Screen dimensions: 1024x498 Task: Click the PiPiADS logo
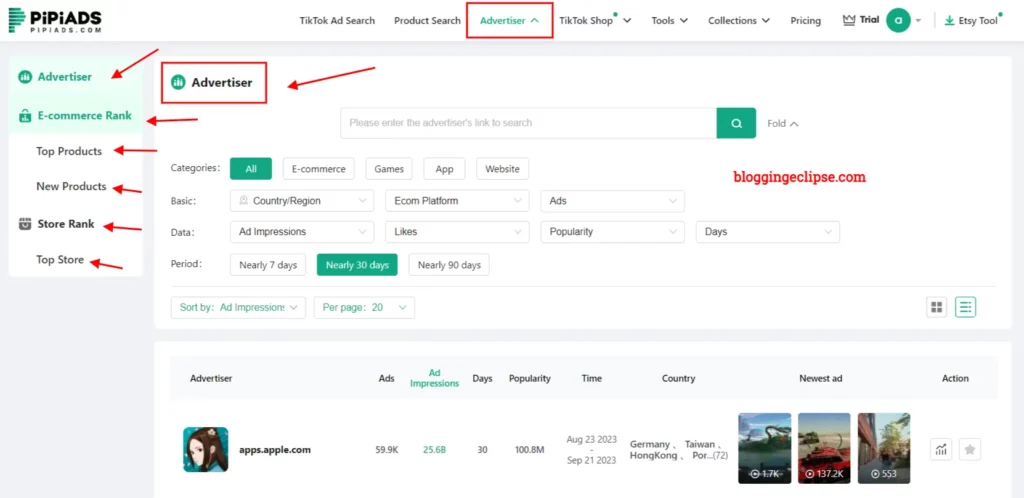point(55,21)
